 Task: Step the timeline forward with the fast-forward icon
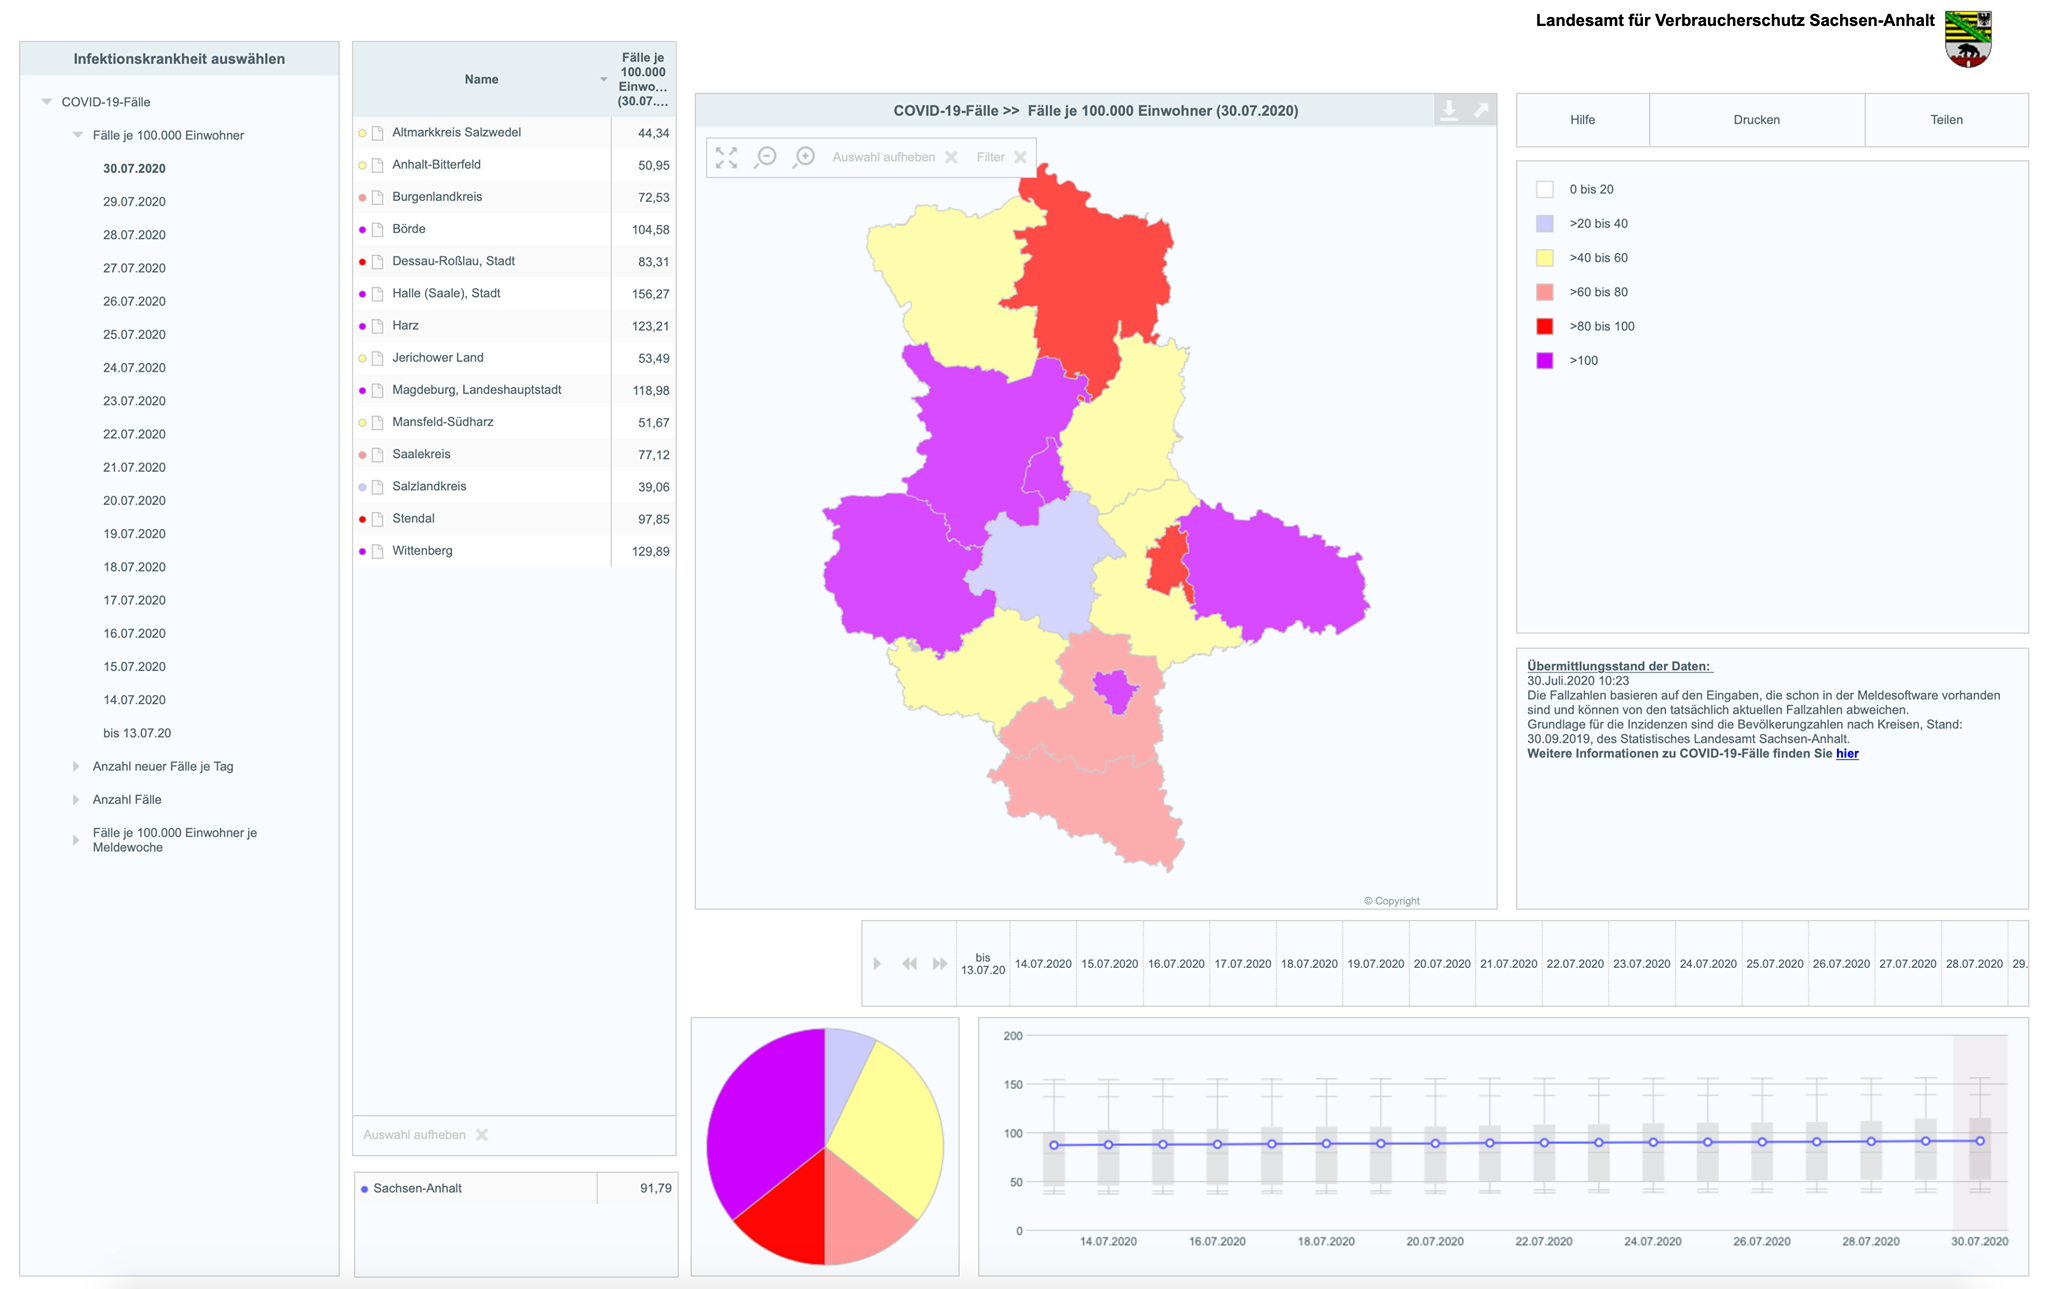(x=940, y=964)
